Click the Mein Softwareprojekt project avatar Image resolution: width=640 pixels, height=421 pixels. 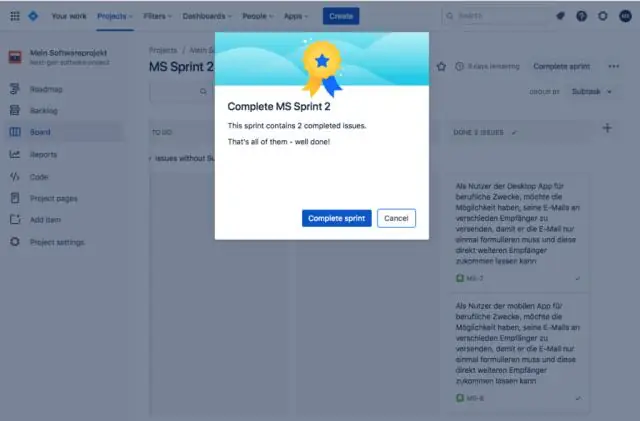pyautogui.click(x=16, y=57)
